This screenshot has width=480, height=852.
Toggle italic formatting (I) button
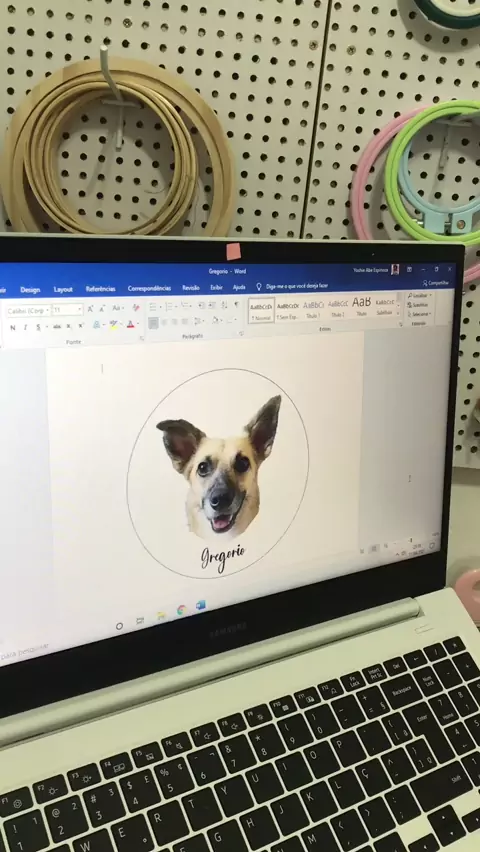(x=26, y=327)
